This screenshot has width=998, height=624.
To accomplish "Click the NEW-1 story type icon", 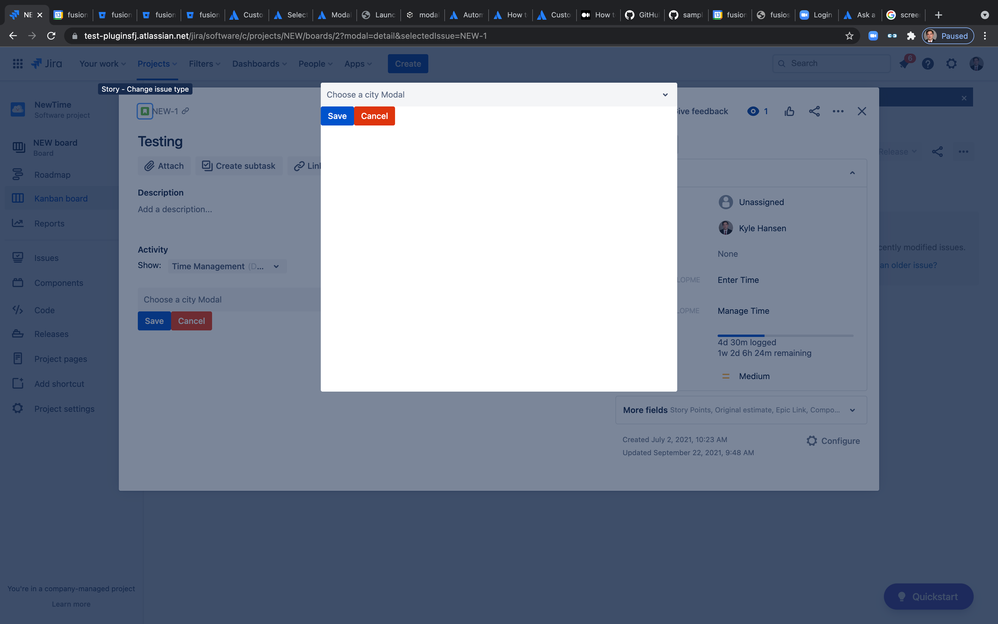I will point(144,111).
